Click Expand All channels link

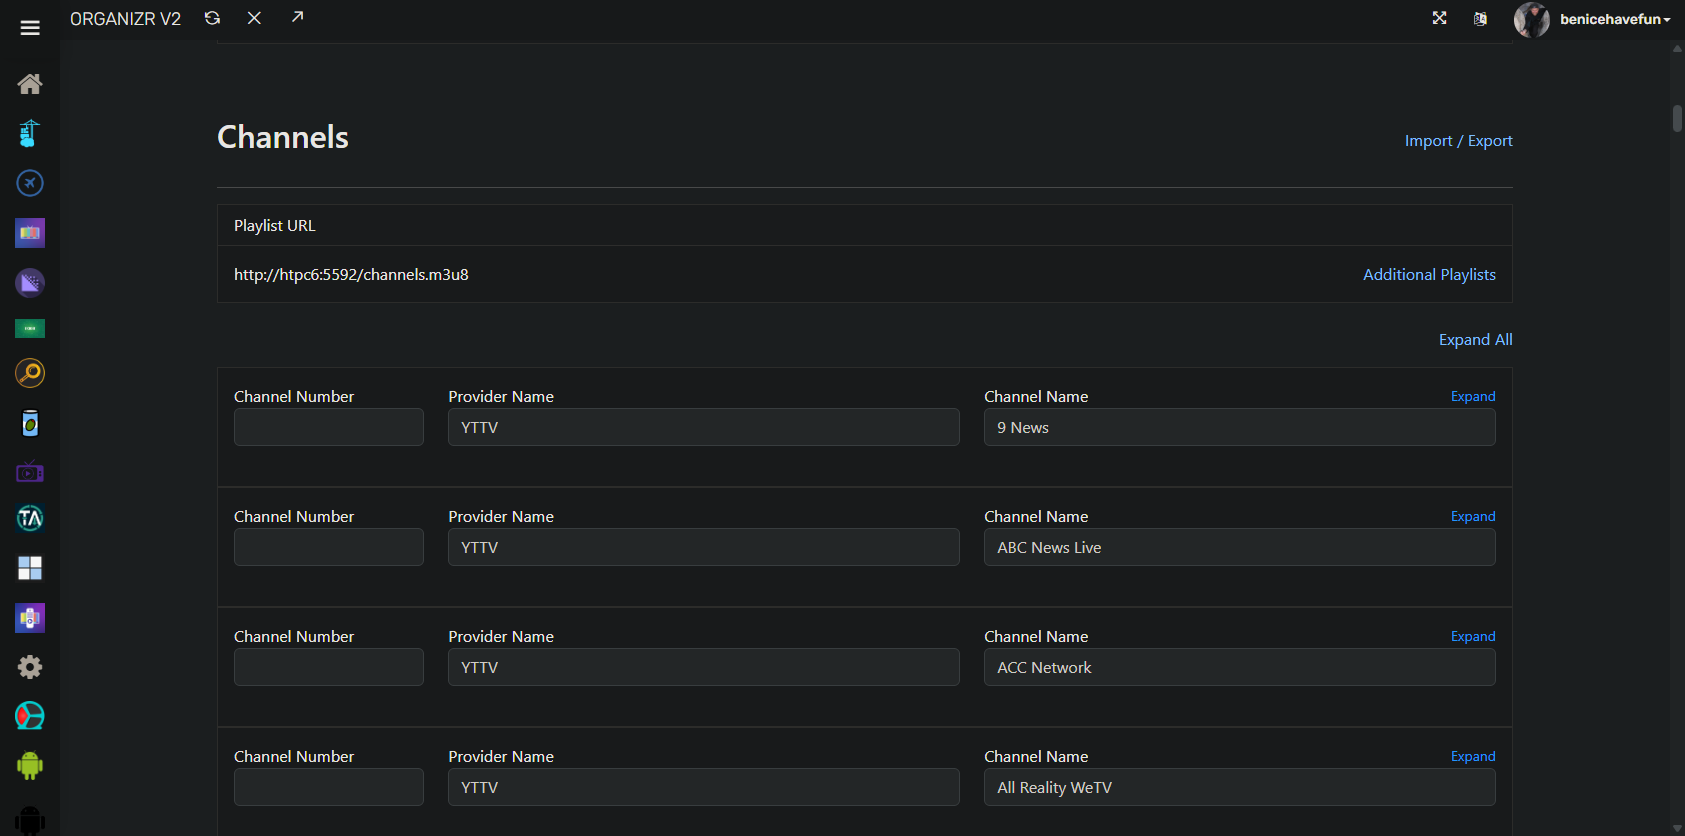click(1475, 340)
